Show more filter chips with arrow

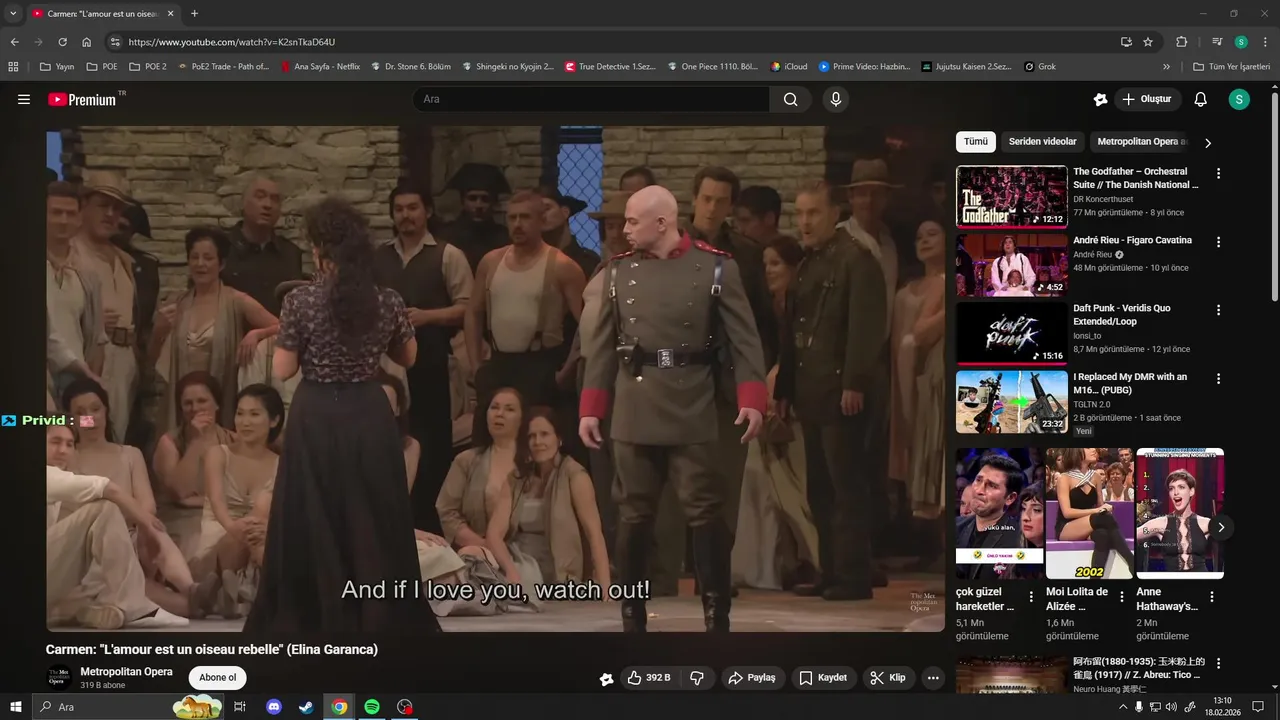pos(1207,143)
